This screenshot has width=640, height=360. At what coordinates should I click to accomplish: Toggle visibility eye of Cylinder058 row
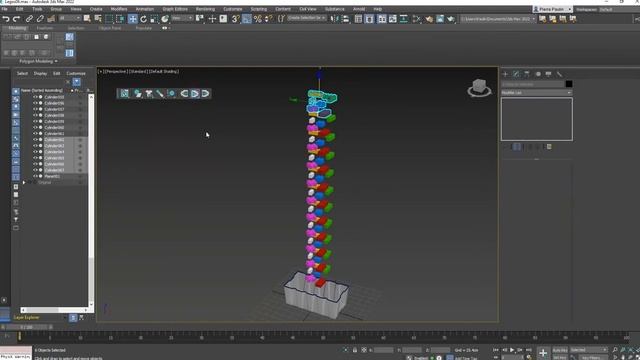[x=35, y=115]
